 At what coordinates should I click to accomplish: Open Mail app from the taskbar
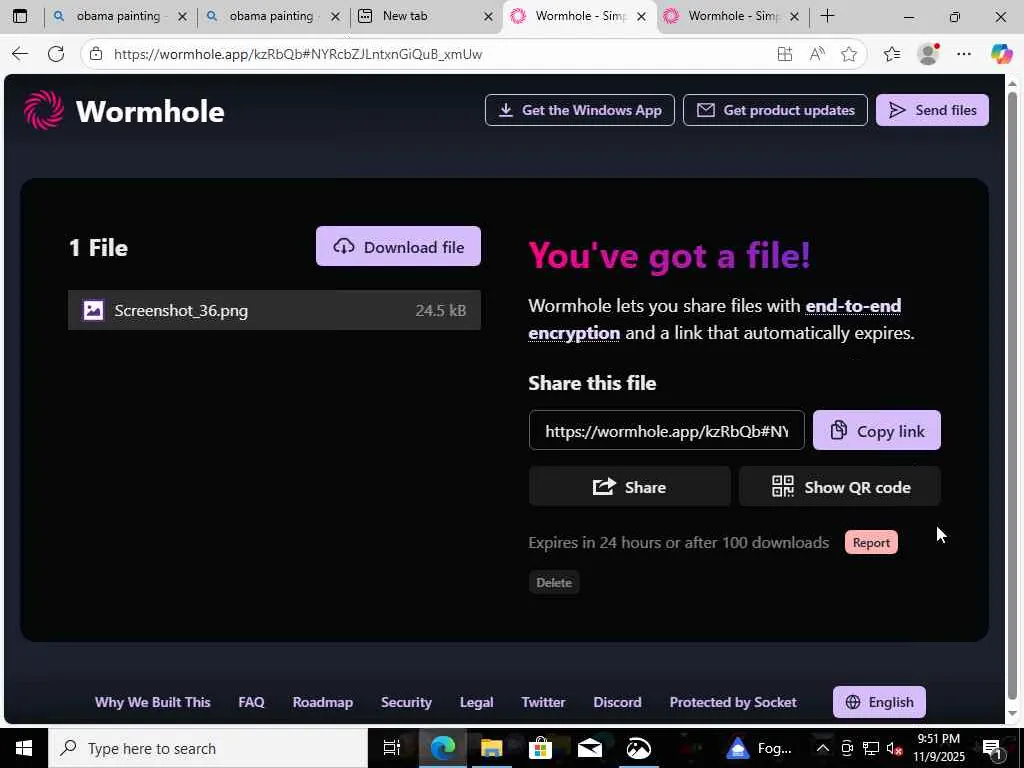[x=589, y=748]
